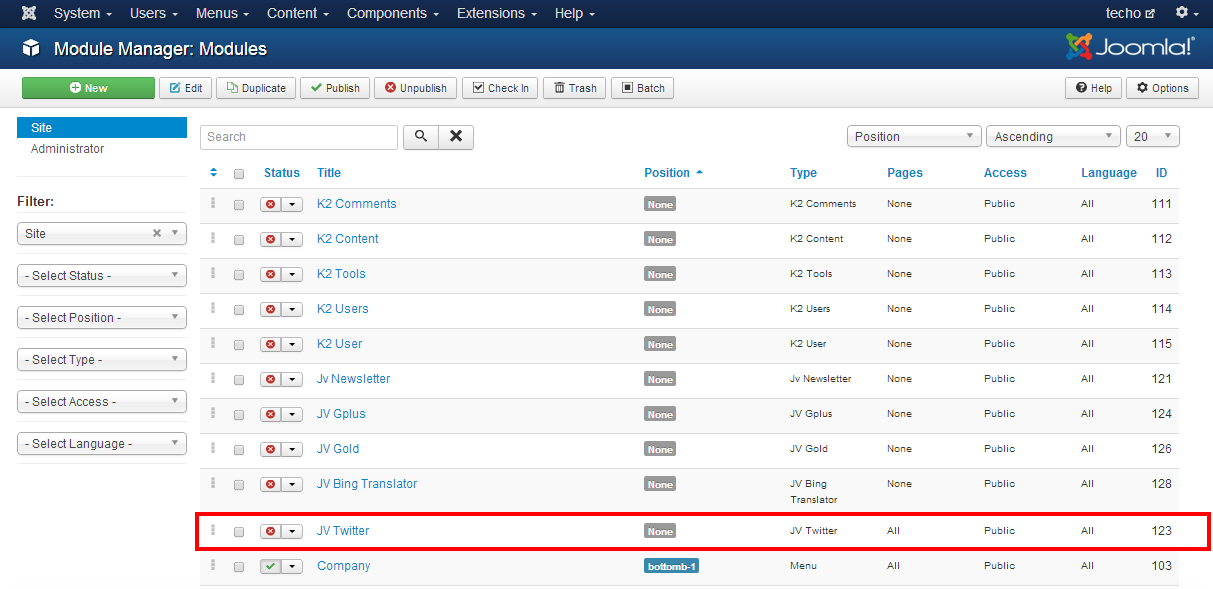This screenshot has width=1213, height=589.
Task: Toggle unpublished status icon for K2 Users
Action: [x=271, y=309]
